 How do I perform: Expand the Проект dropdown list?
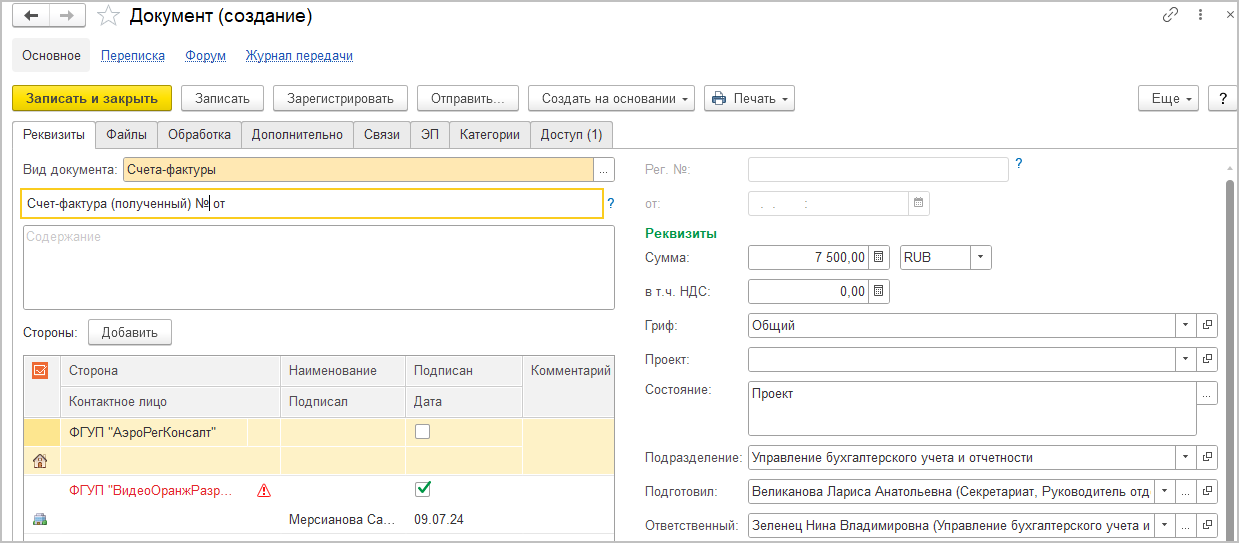click(x=1185, y=358)
